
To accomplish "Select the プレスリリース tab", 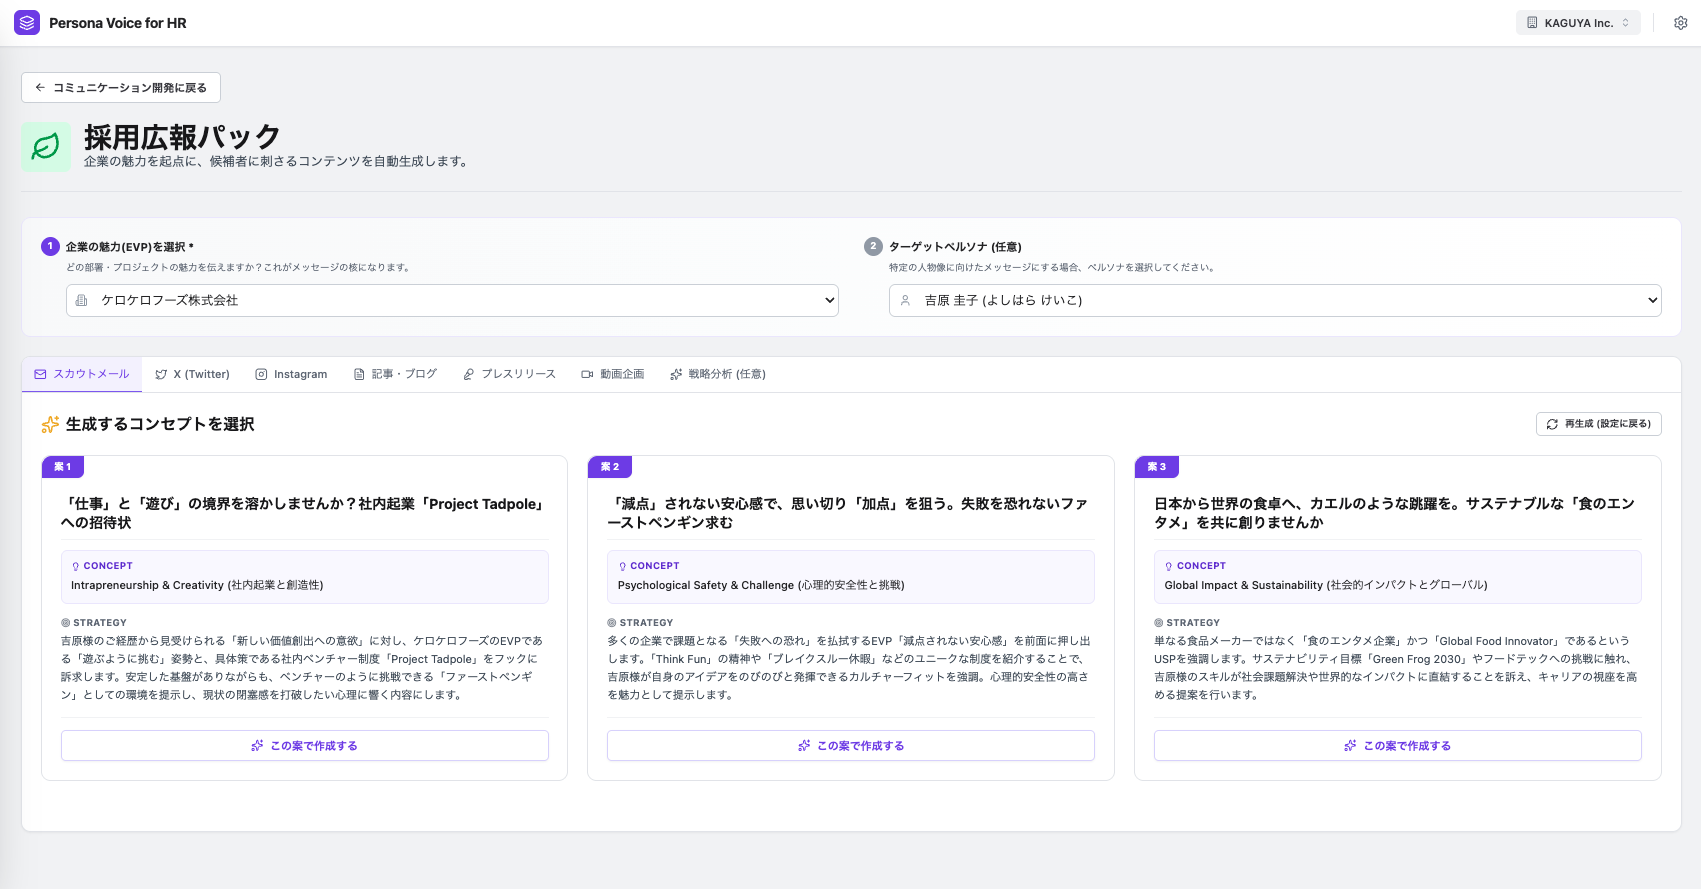I will [509, 374].
